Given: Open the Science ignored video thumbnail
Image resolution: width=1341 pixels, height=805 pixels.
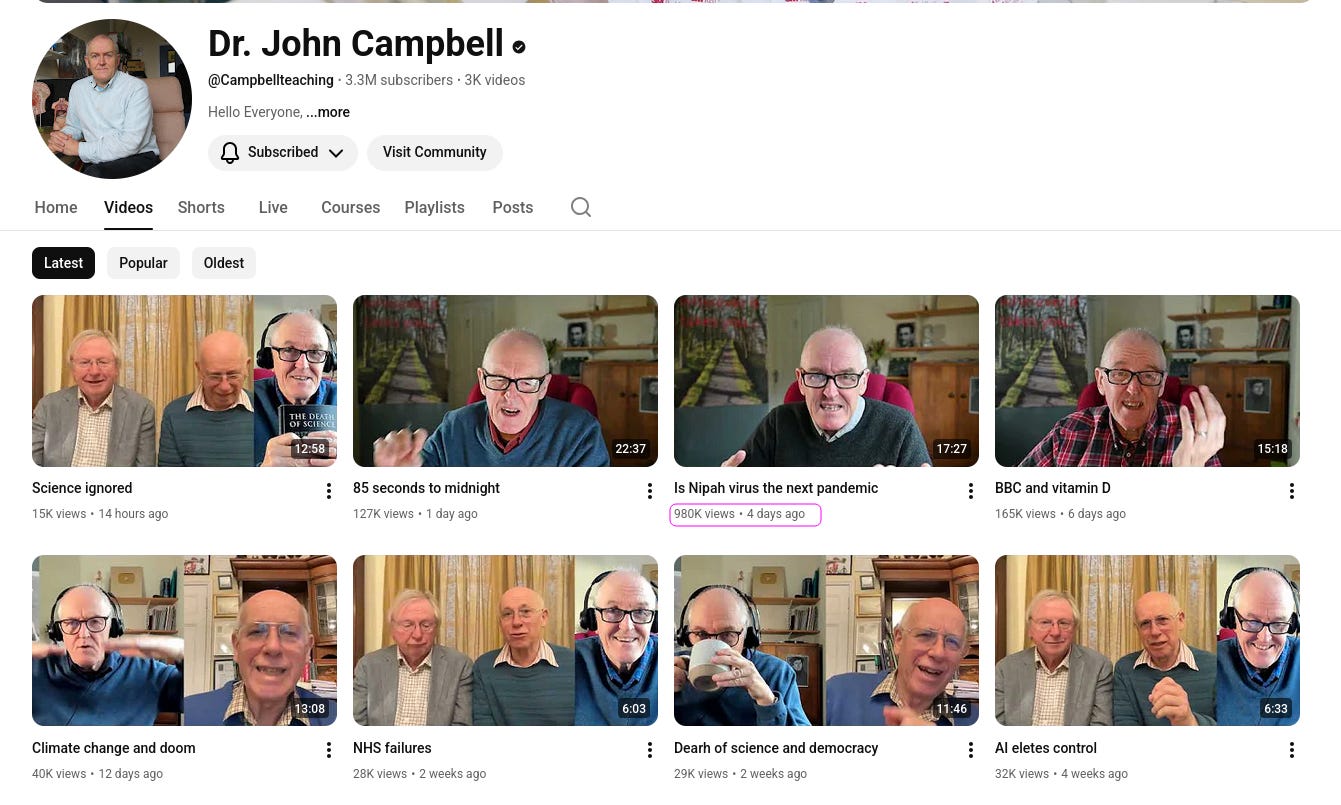Looking at the screenshot, I should [x=184, y=381].
